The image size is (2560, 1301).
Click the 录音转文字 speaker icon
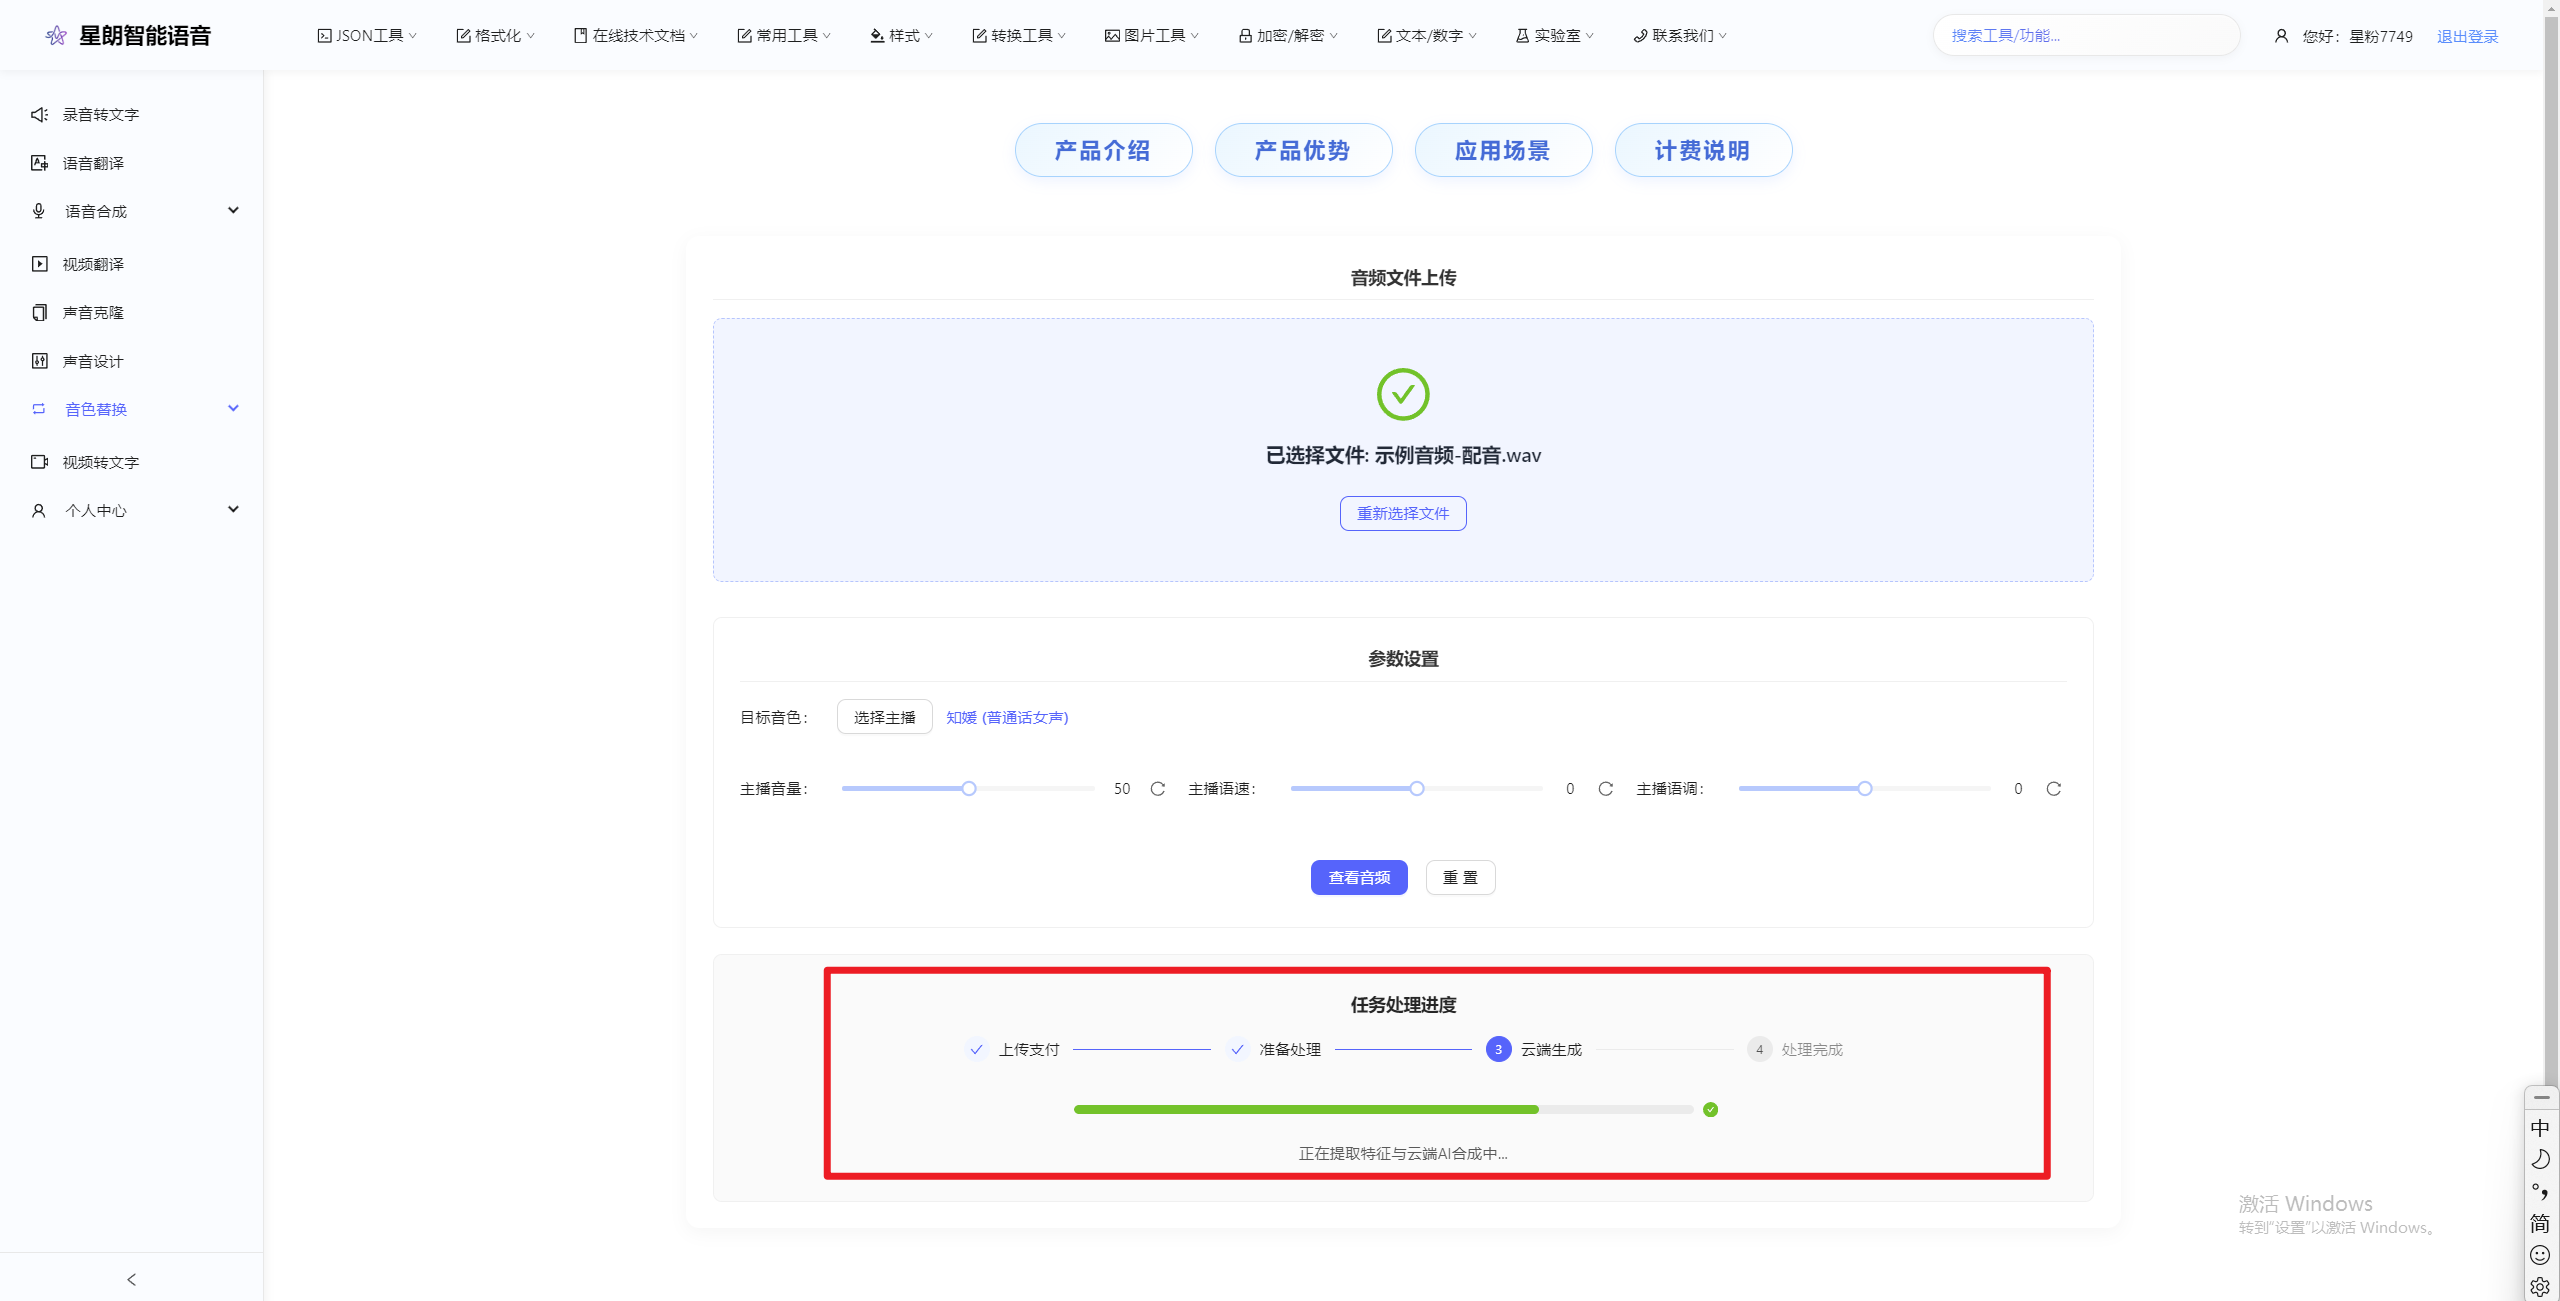(x=39, y=115)
